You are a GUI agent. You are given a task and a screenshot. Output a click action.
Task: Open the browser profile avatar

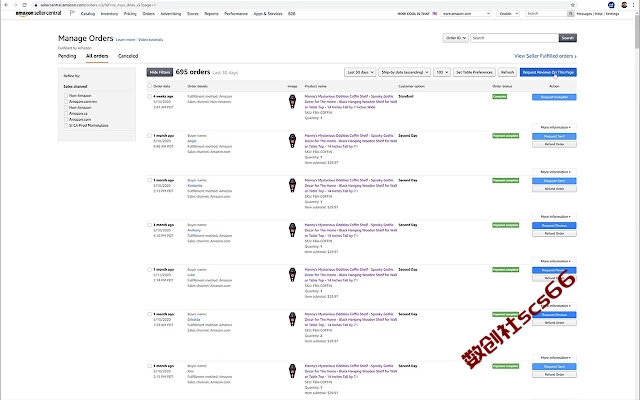(x=624, y=5)
